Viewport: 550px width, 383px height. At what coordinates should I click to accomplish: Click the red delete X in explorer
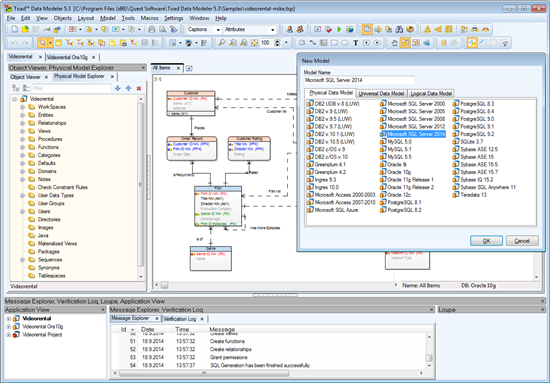[x=139, y=88]
